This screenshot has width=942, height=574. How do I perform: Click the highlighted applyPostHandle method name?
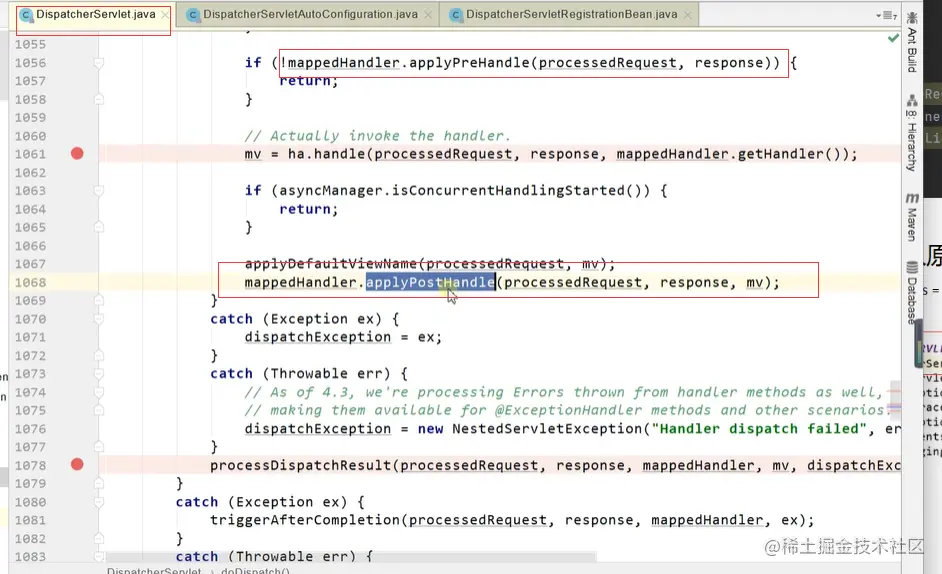430,282
